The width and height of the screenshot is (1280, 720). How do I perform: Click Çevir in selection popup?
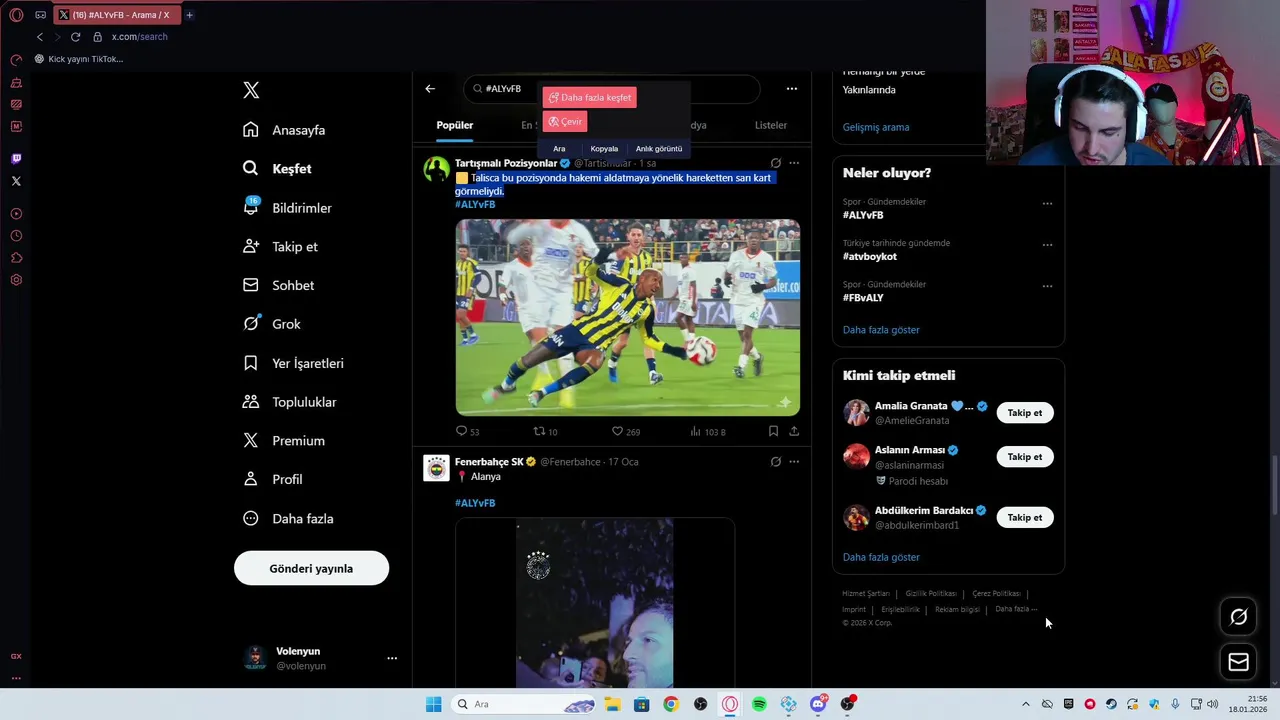pos(565,121)
